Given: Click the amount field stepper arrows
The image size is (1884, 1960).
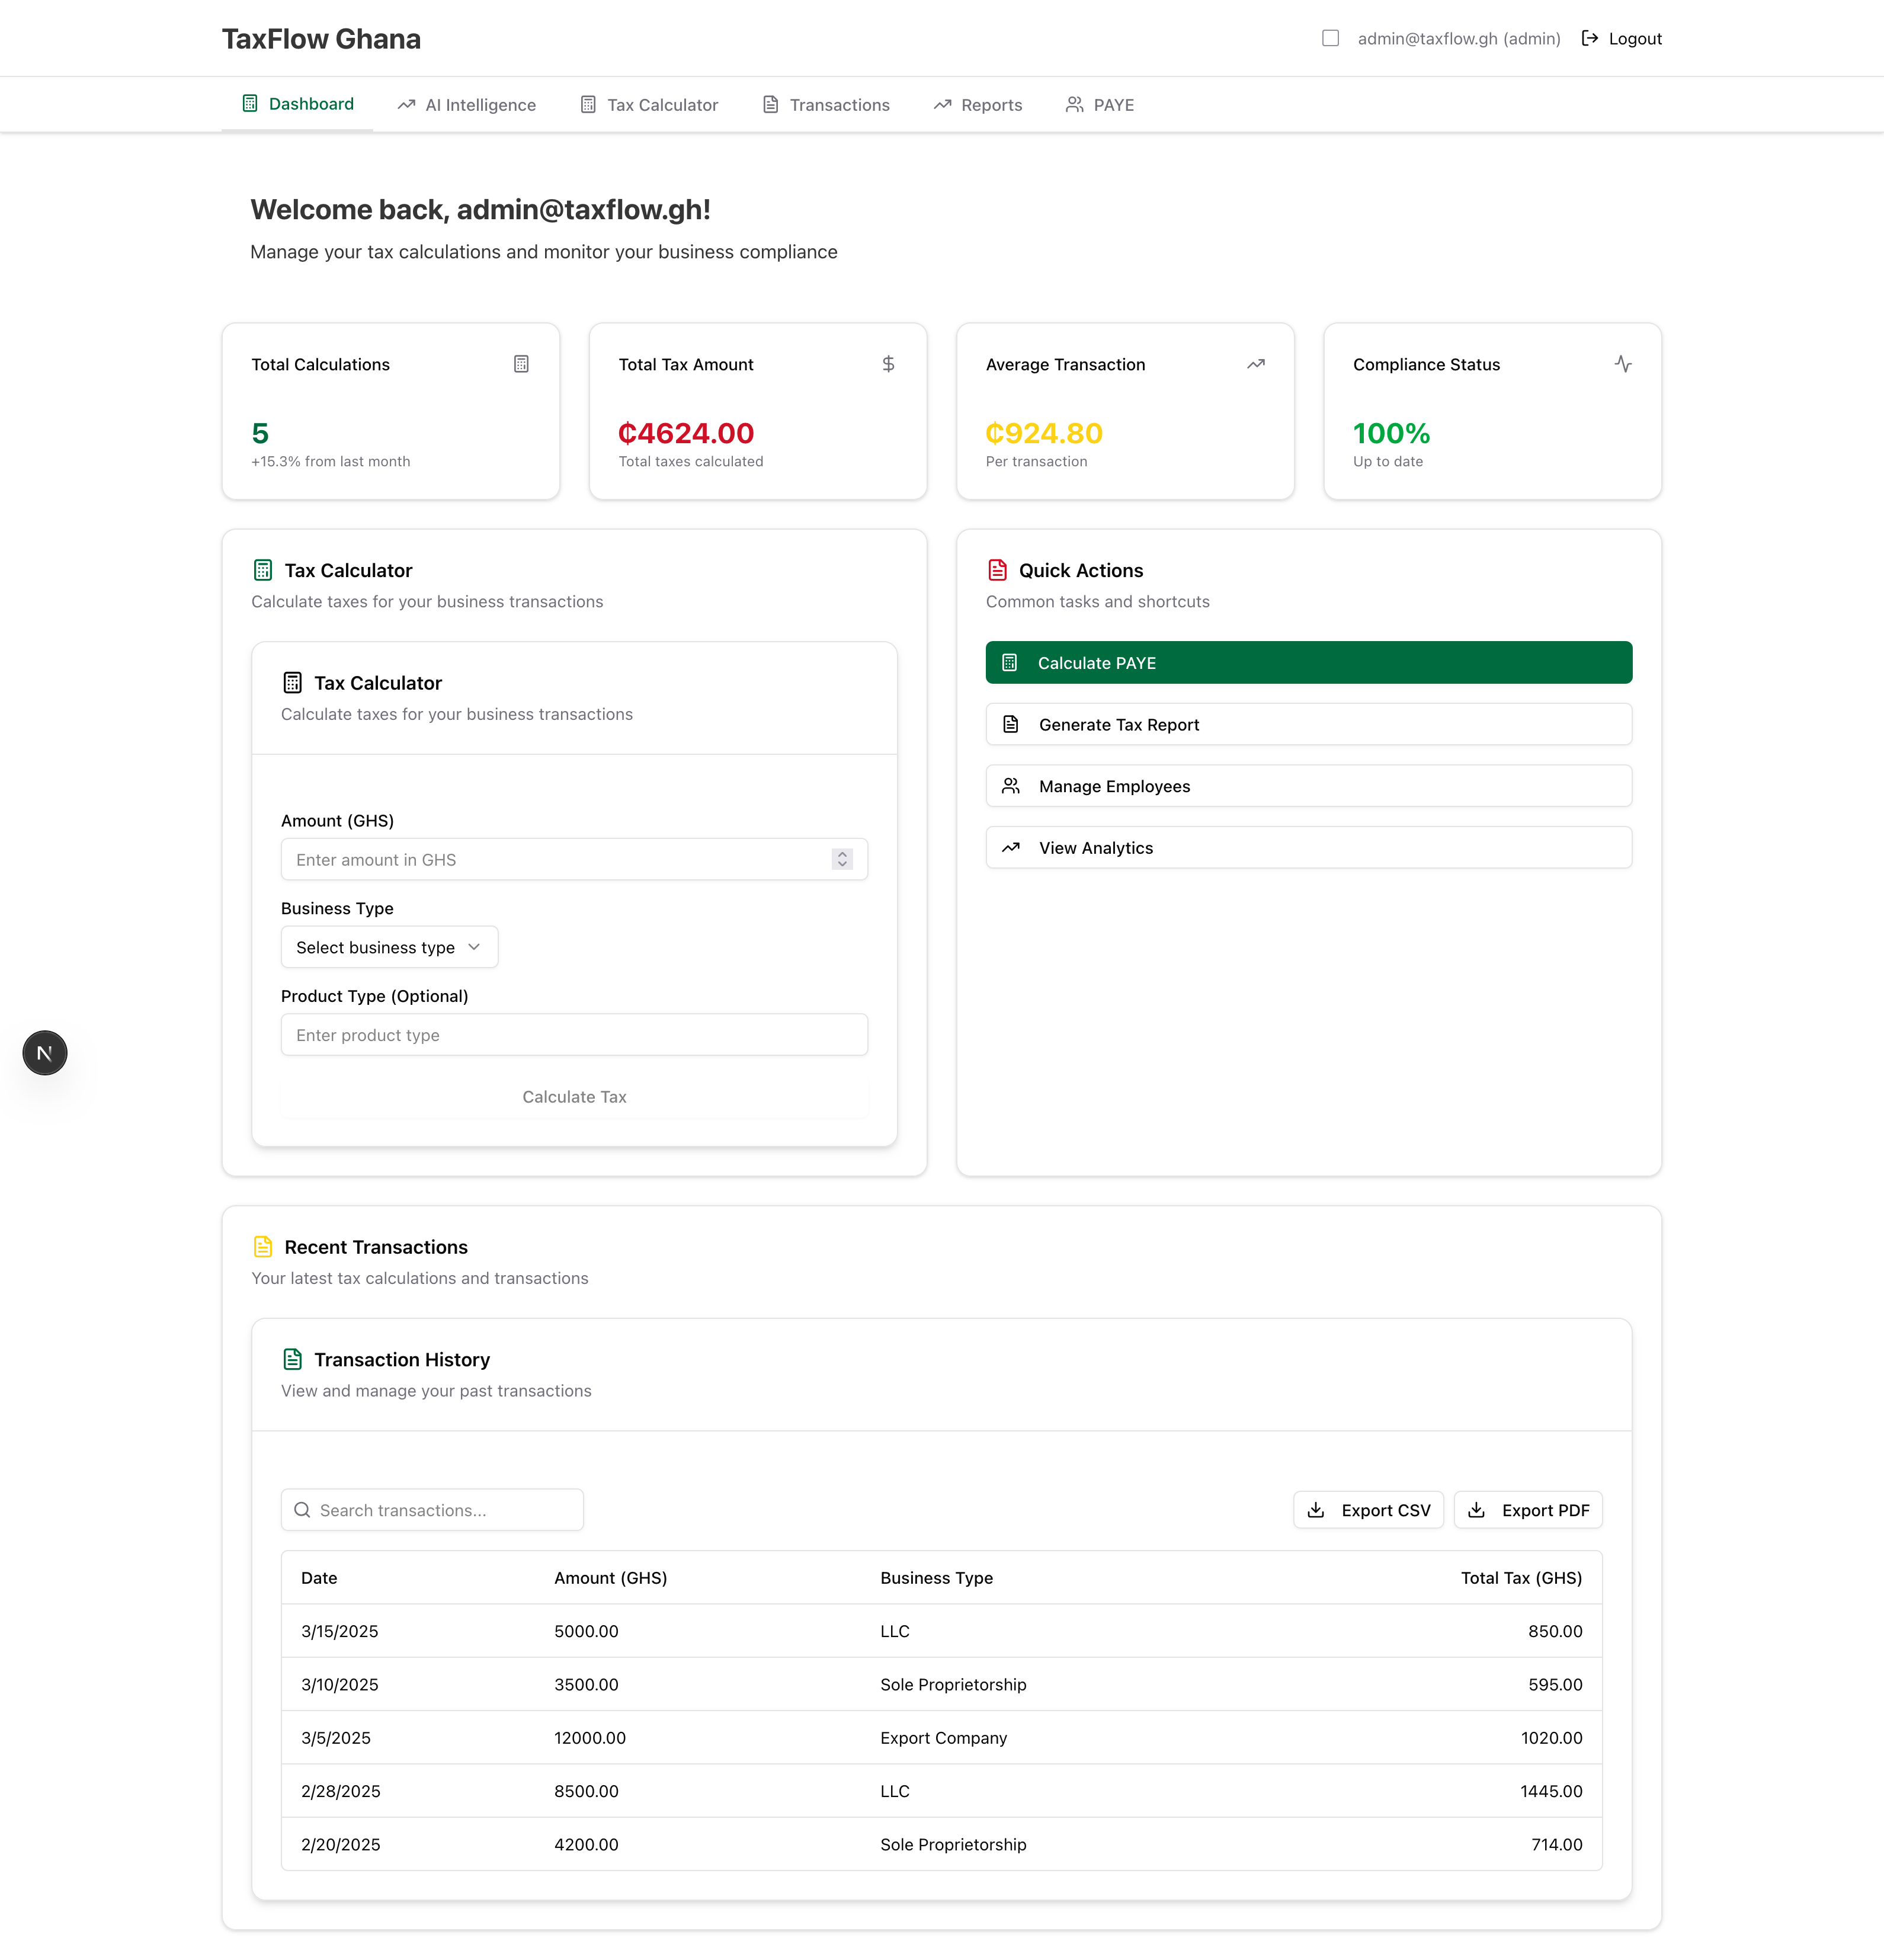Looking at the screenshot, I should 842,859.
